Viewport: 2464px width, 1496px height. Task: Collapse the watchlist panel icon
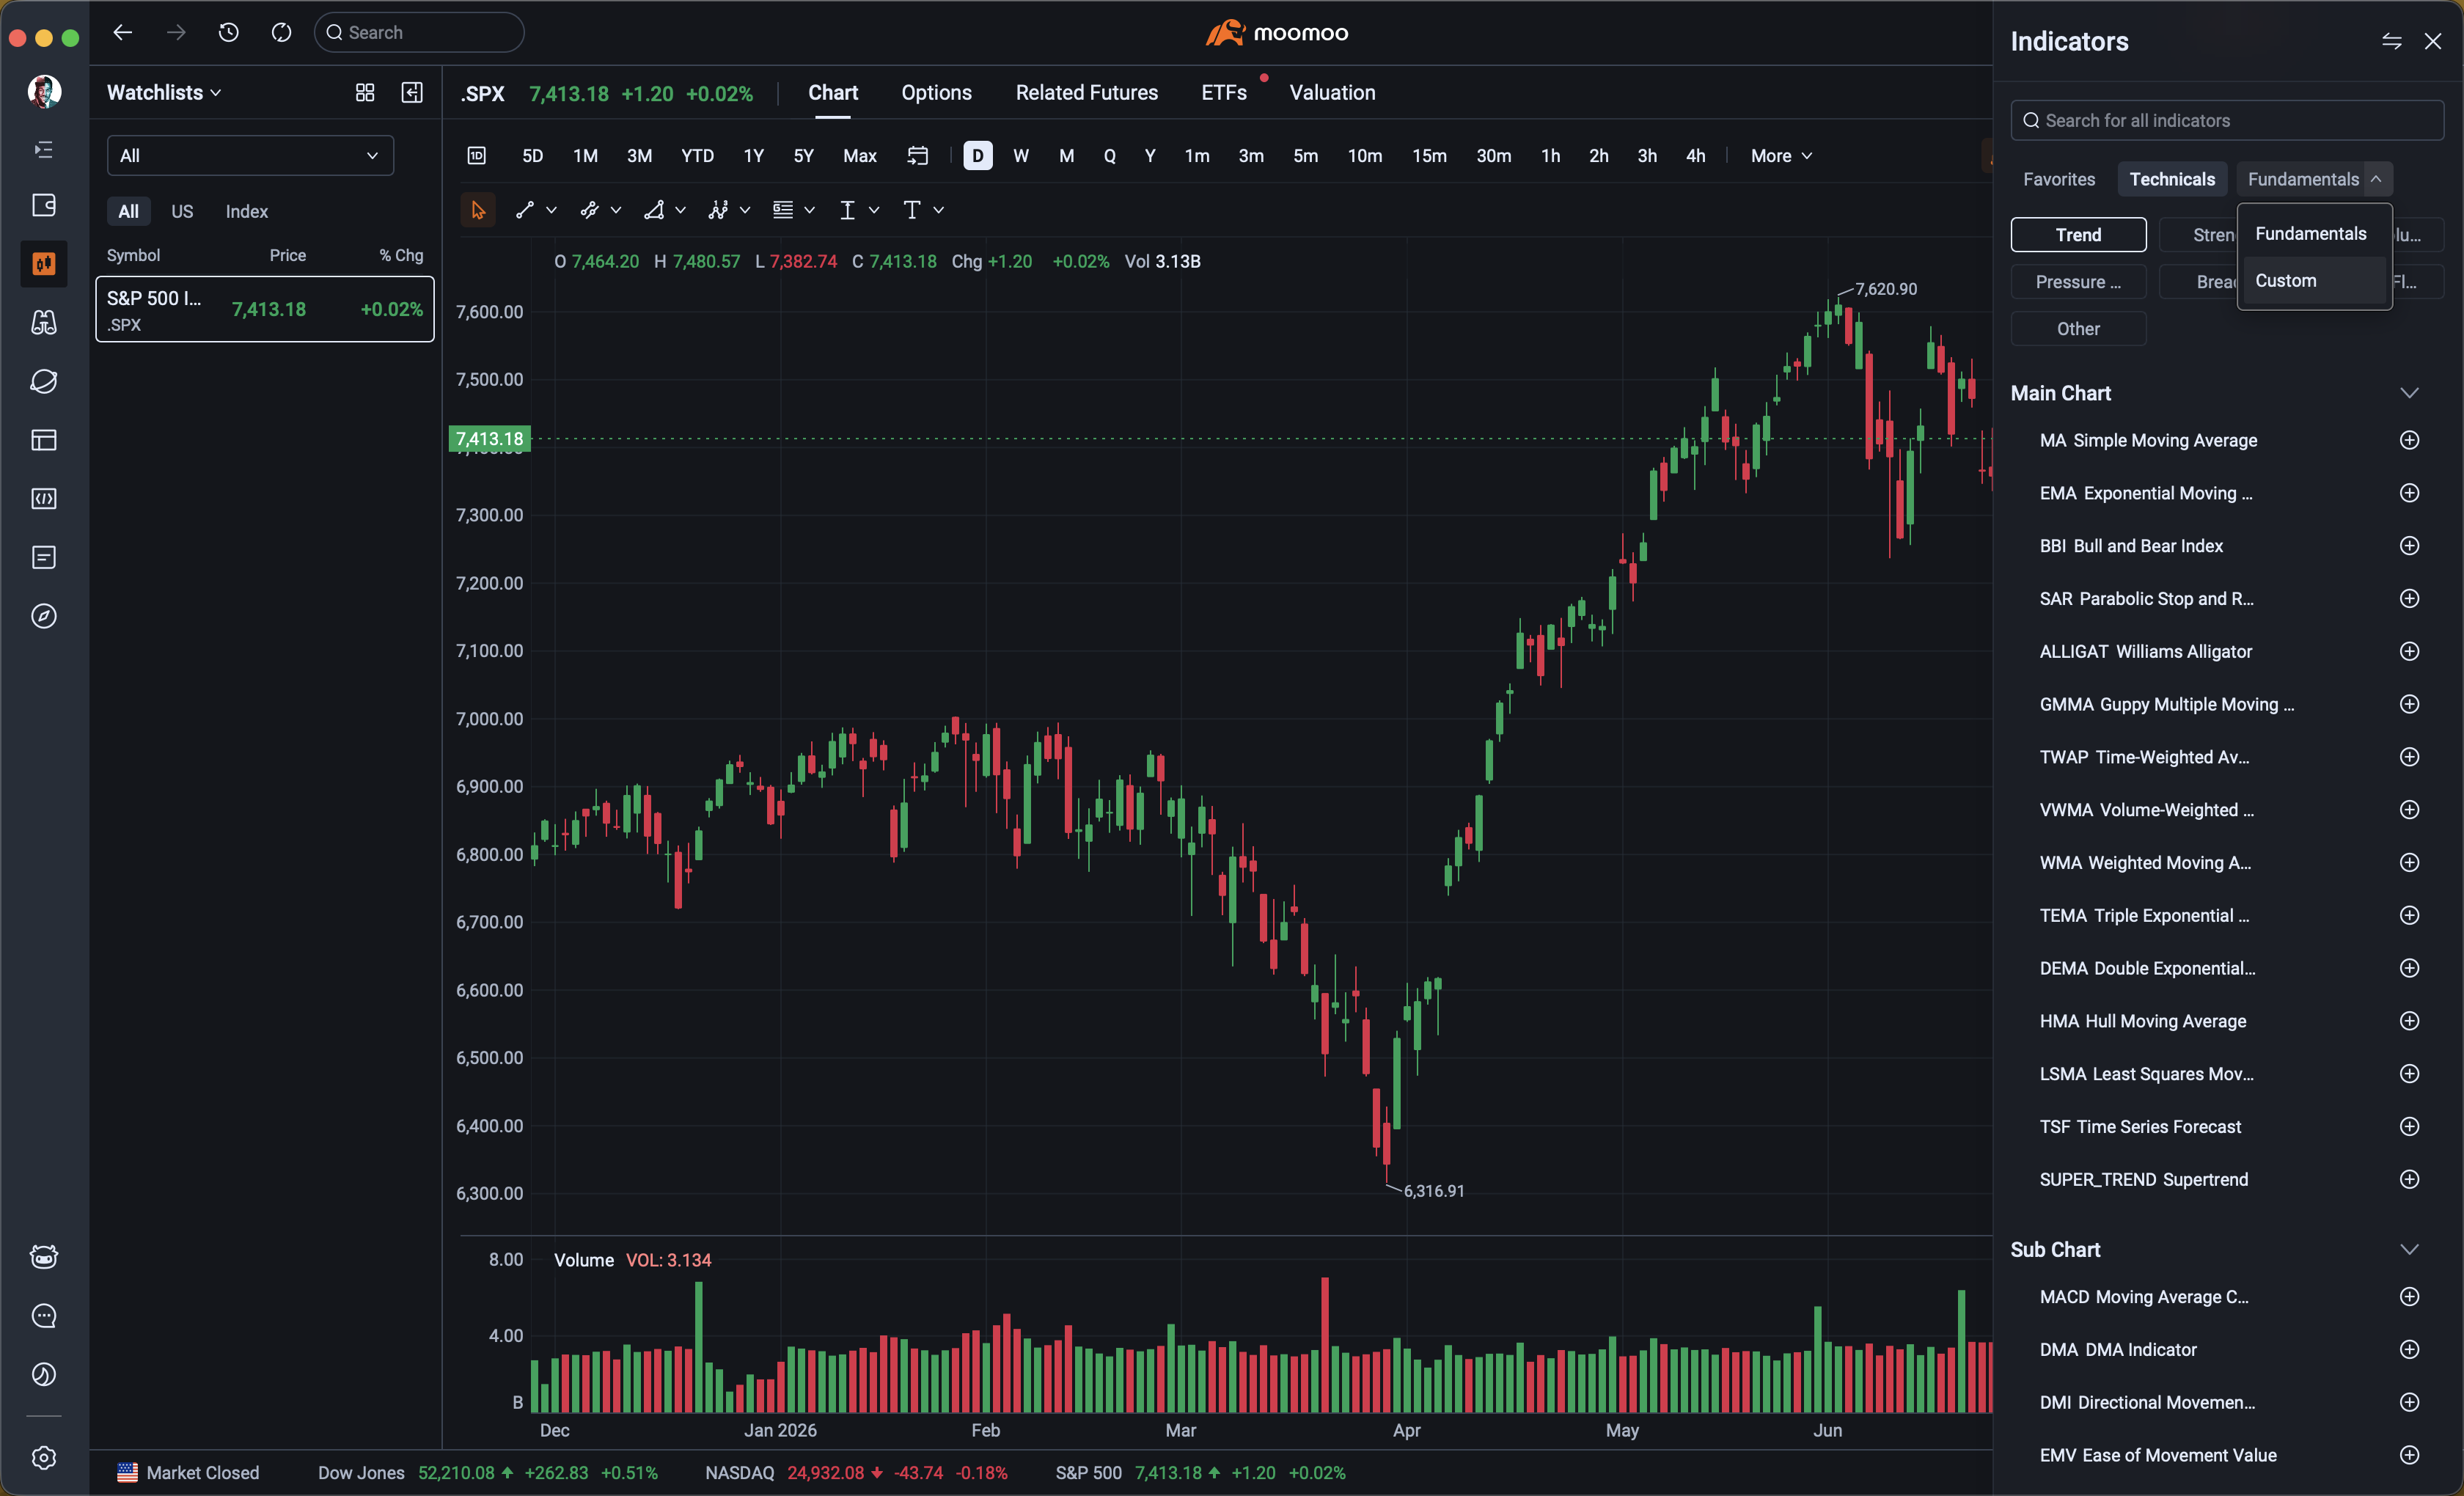click(x=412, y=92)
